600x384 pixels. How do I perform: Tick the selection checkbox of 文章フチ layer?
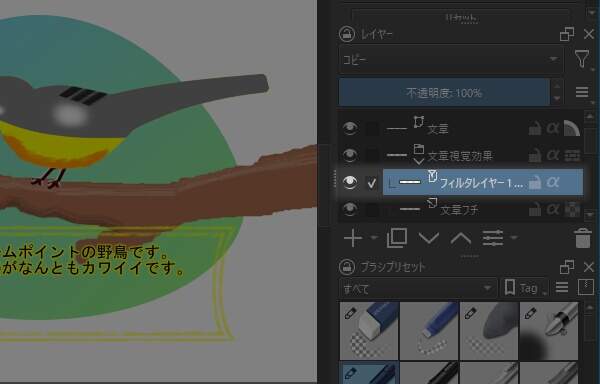pos(372,210)
